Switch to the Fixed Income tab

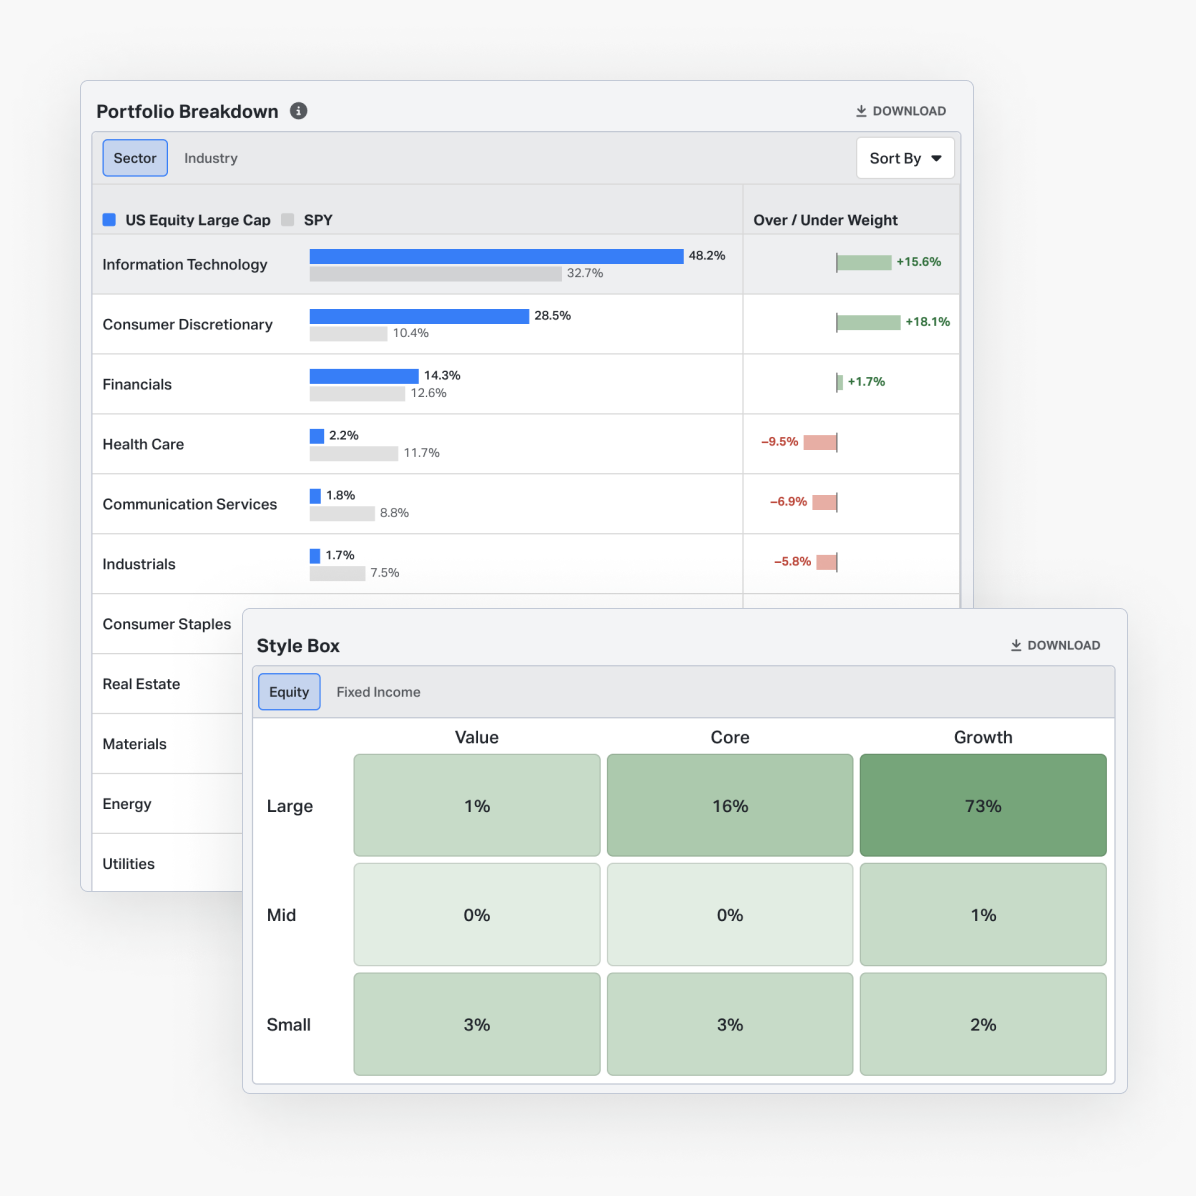(378, 692)
